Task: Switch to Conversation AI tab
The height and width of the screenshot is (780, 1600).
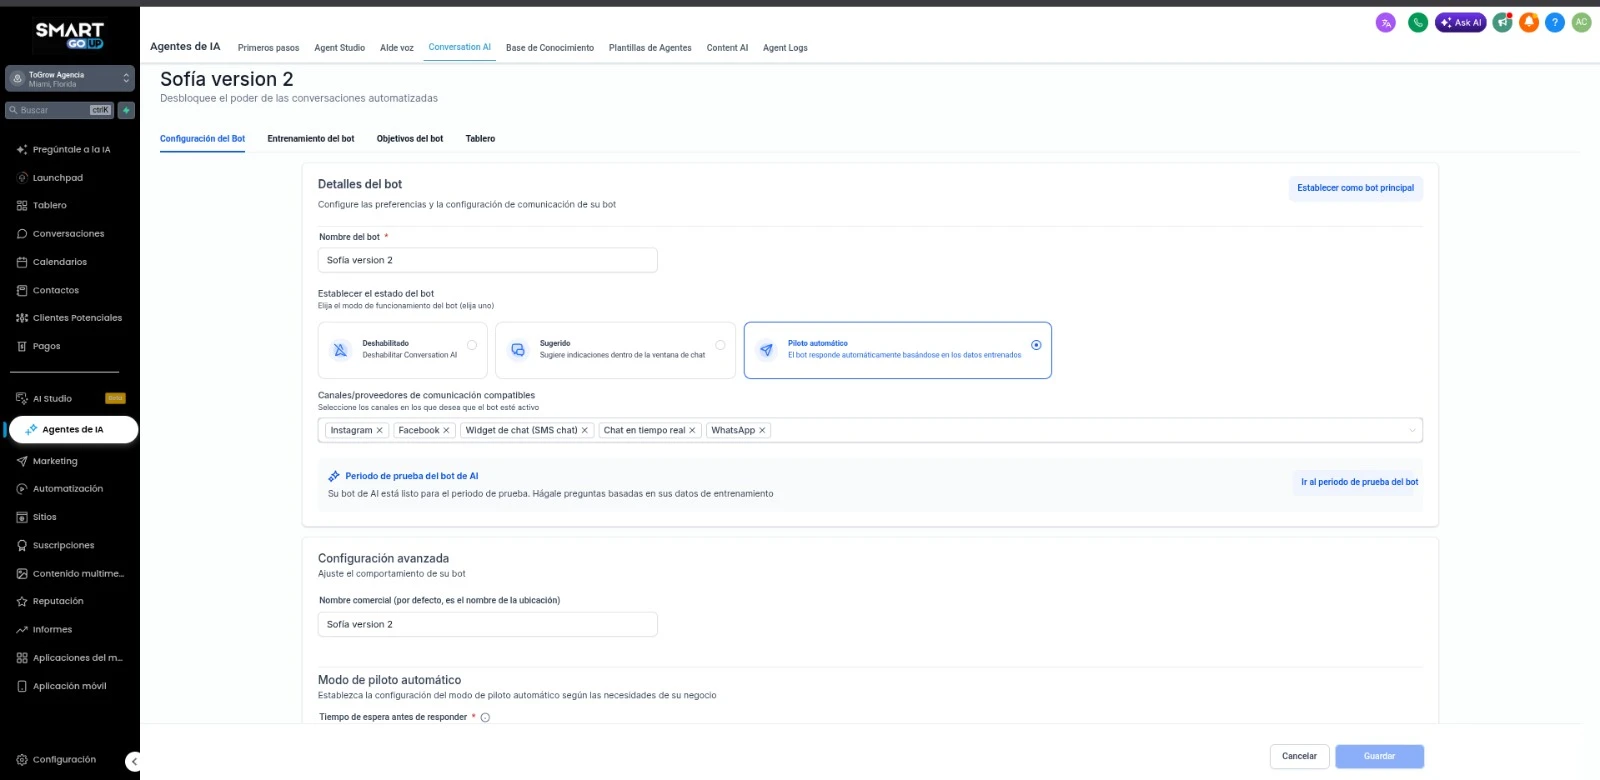Action: point(459,47)
